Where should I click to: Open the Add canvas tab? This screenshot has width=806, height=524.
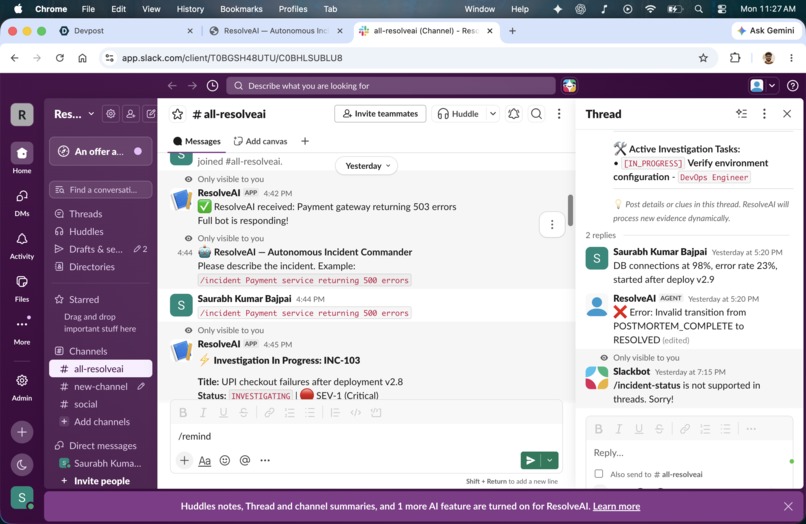point(260,141)
